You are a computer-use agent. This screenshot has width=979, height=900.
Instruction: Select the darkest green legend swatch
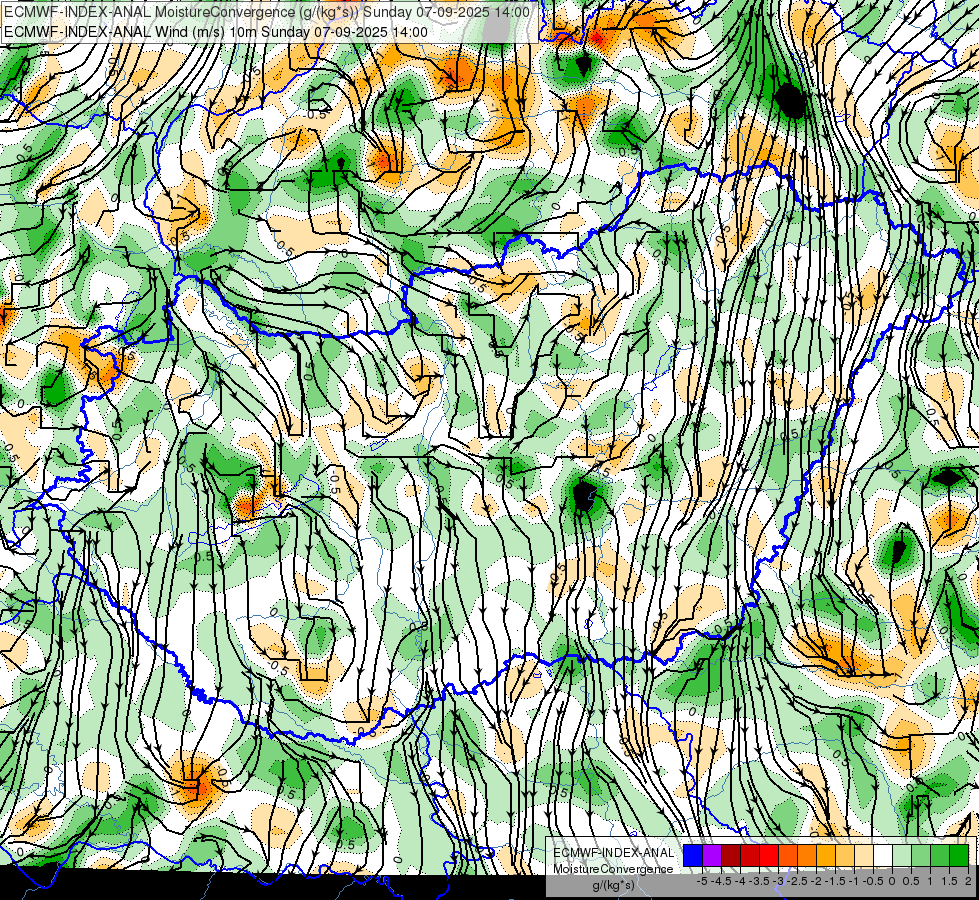[959, 856]
